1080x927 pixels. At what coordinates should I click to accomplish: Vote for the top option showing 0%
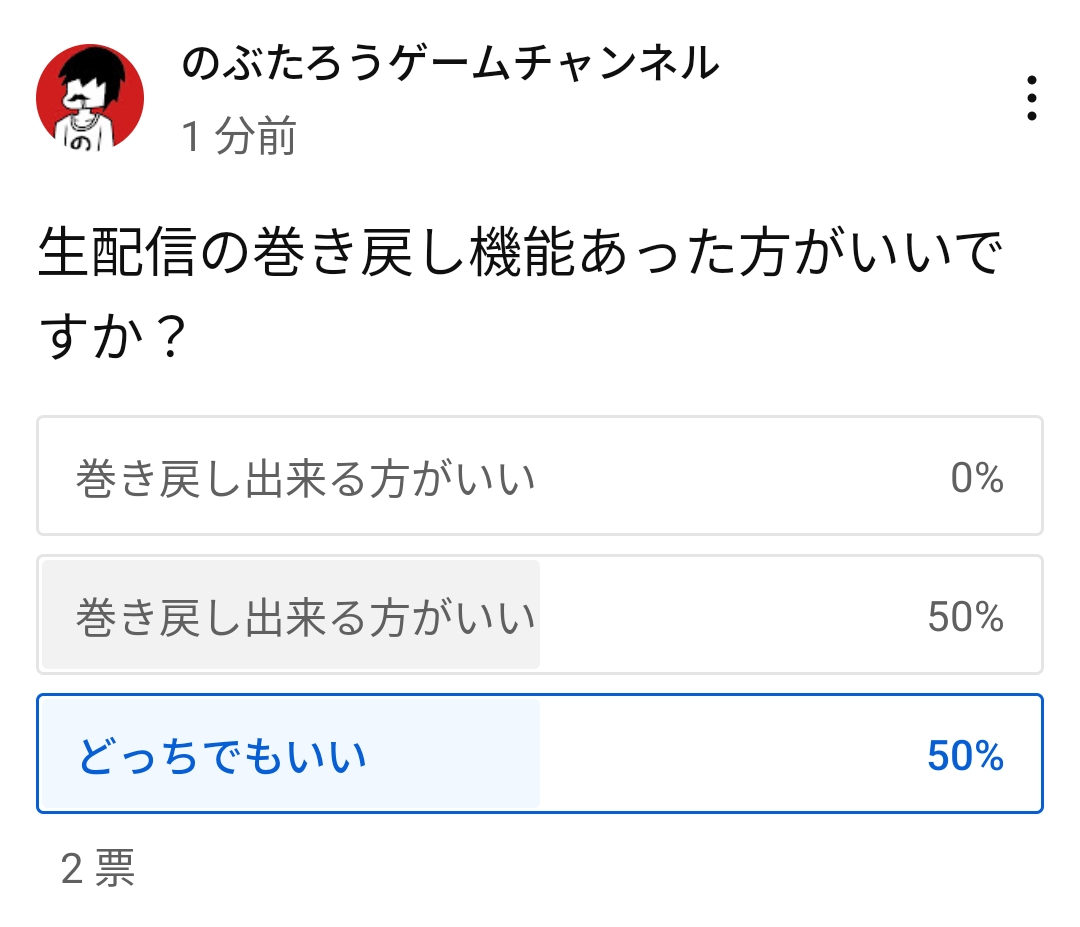pyautogui.click(x=540, y=476)
